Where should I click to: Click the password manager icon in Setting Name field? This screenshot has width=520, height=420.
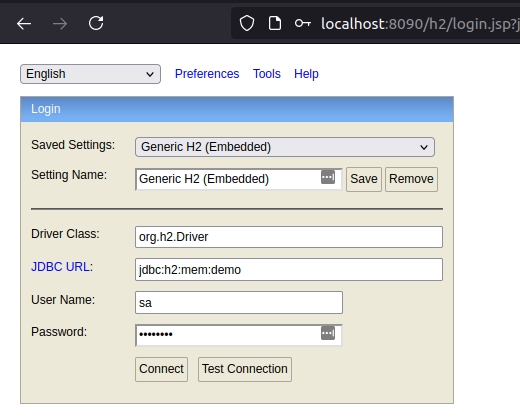tap(328, 177)
